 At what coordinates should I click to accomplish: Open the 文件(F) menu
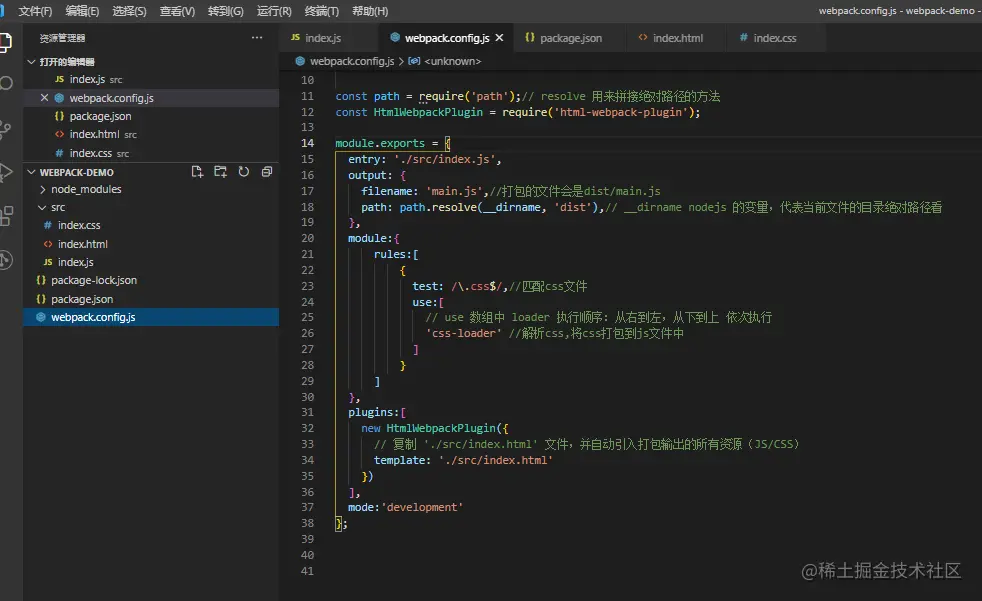[x=35, y=11]
